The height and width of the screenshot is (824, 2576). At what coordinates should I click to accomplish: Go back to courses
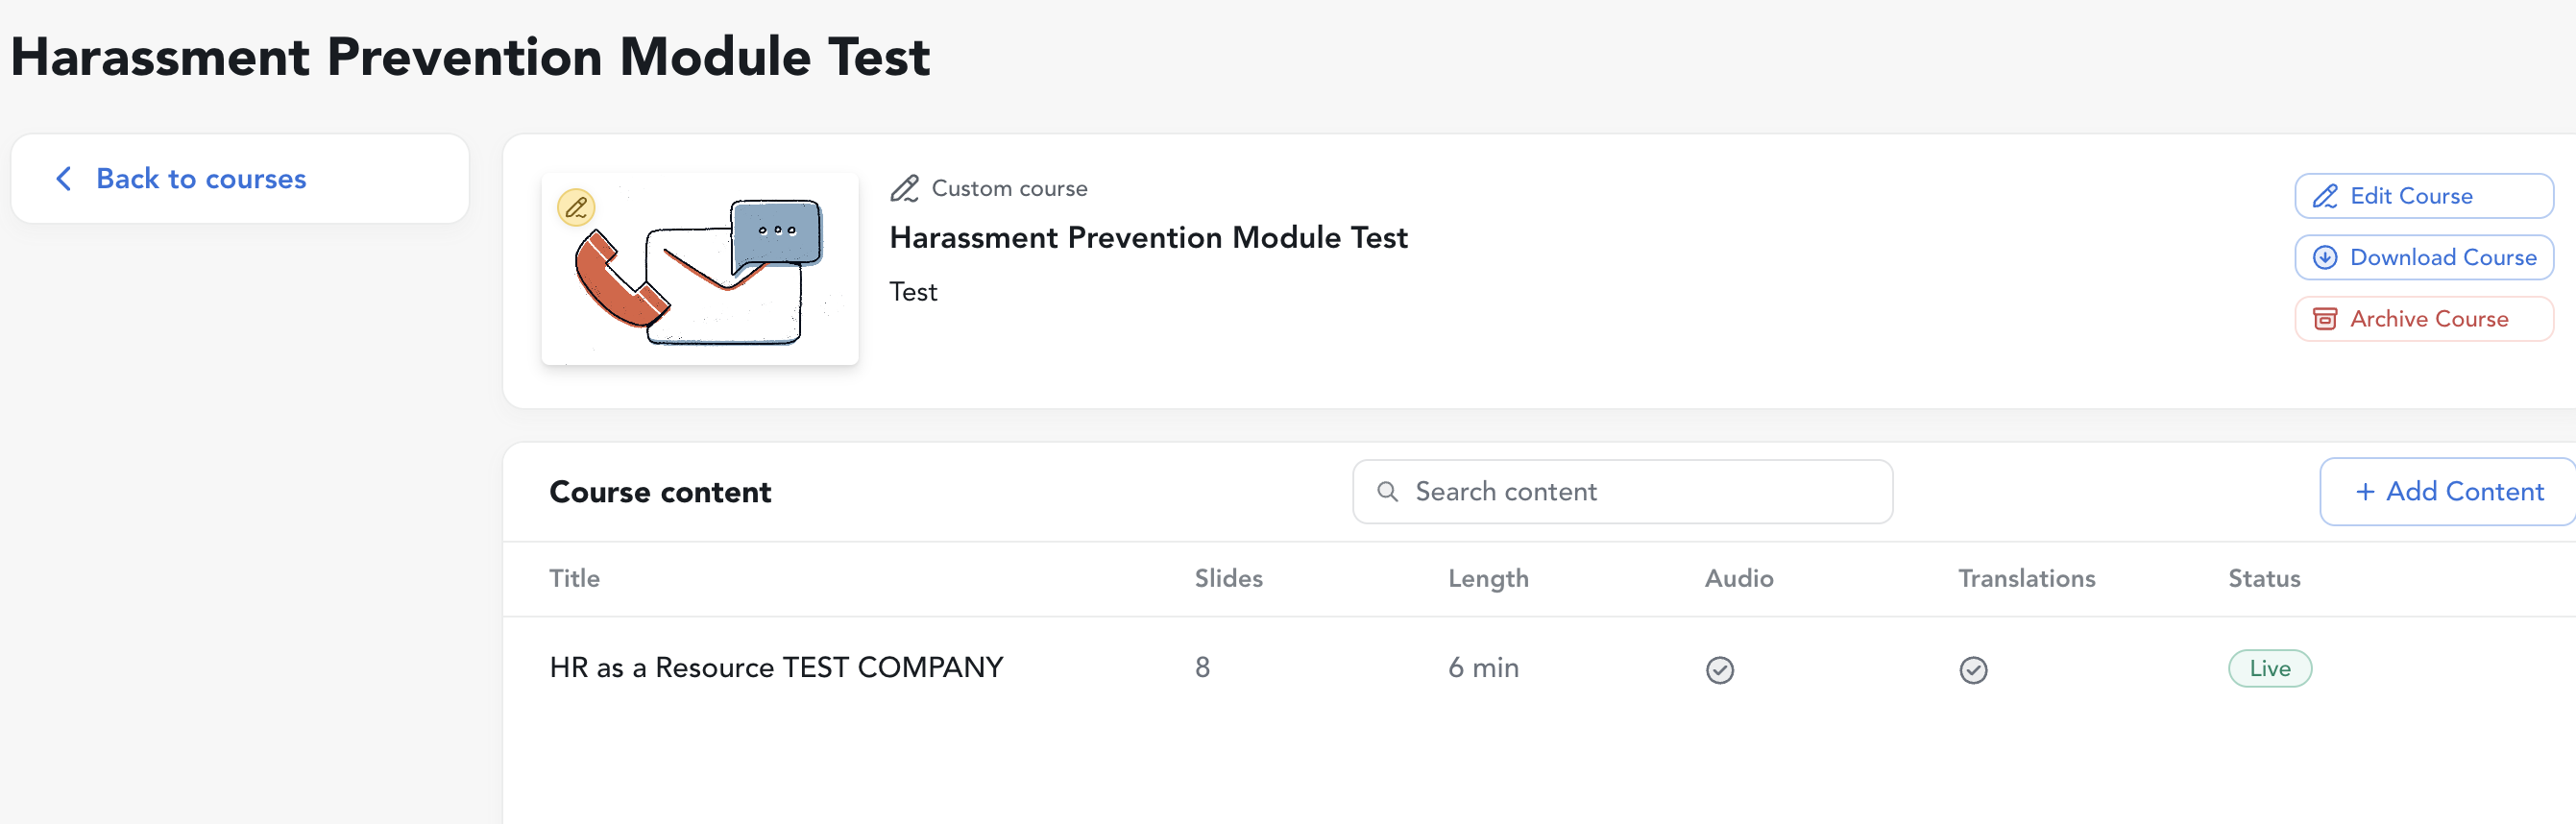click(200, 179)
